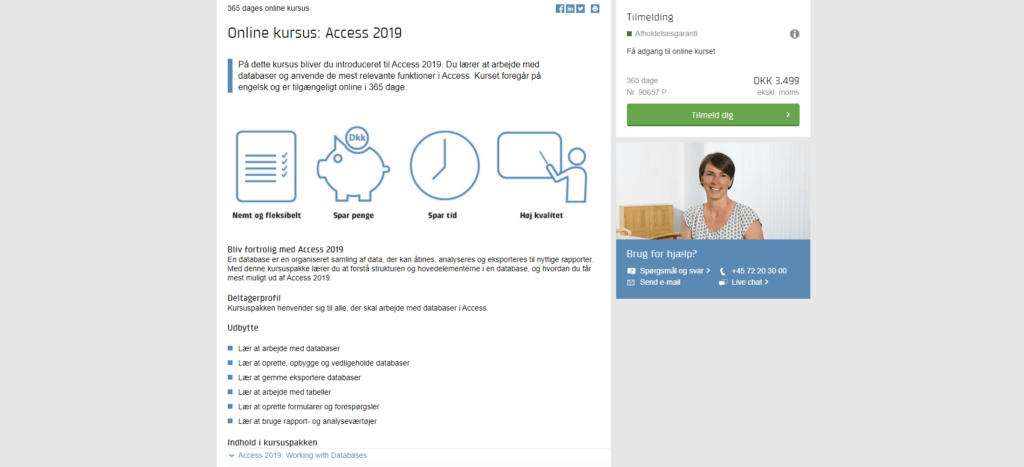Click bullet Lær at gemme eksportere databaser
Screen dimensions: 1024x467
(x=299, y=378)
